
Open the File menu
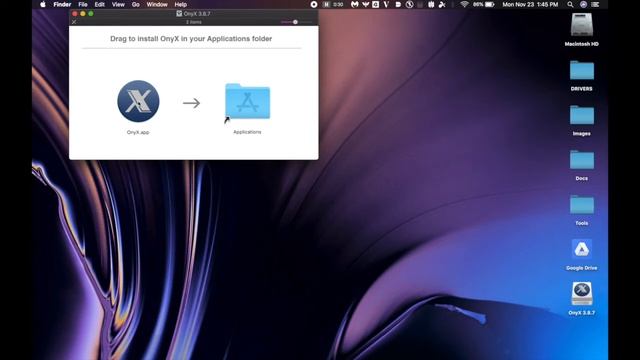pyautogui.click(x=83, y=4)
